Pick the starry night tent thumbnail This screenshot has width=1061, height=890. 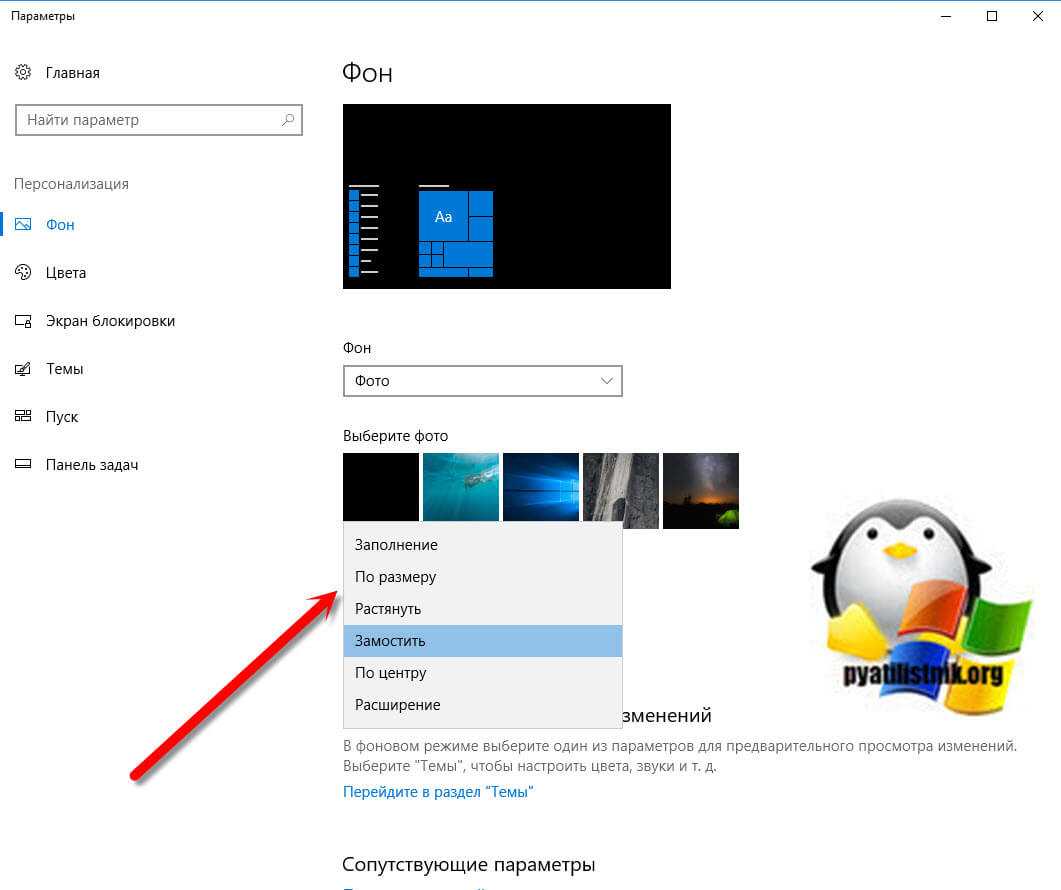pos(700,490)
